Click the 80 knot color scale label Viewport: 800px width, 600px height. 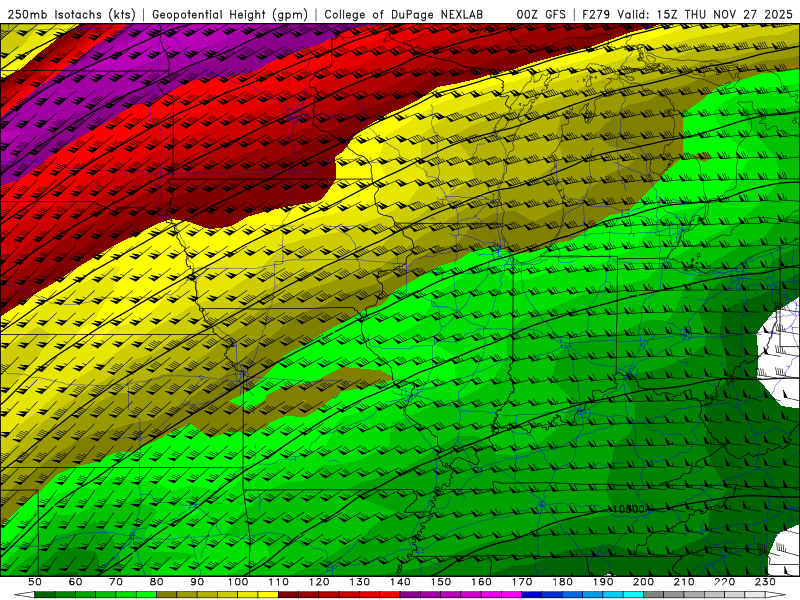(157, 582)
